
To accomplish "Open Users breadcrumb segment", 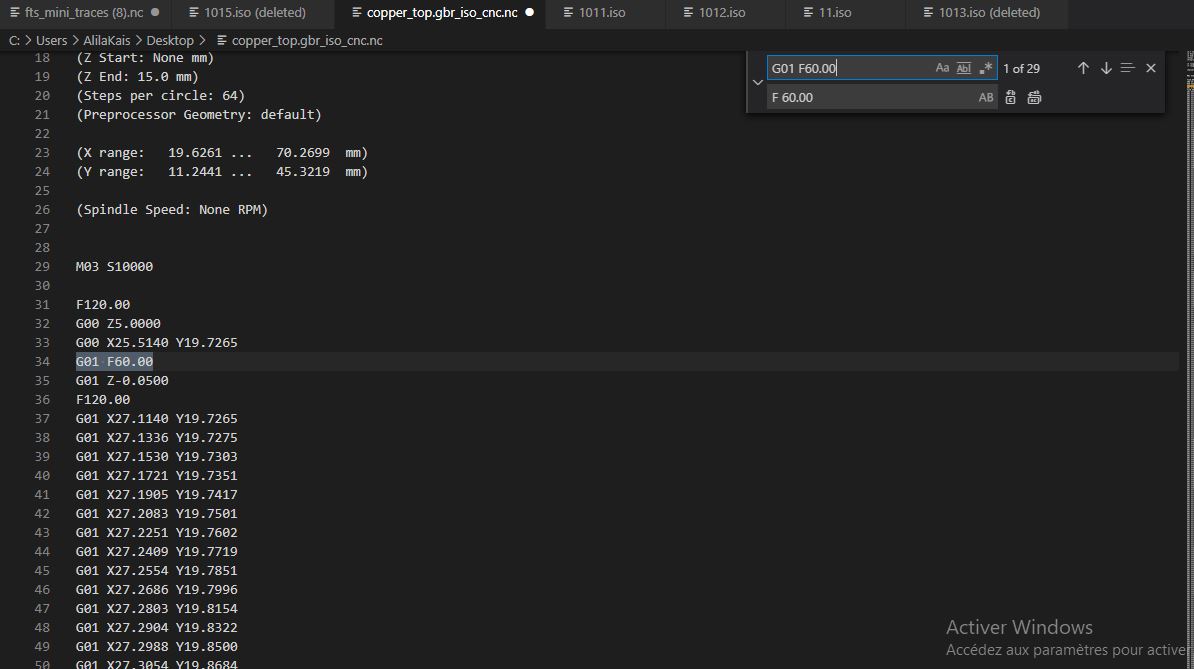I will [x=51, y=40].
